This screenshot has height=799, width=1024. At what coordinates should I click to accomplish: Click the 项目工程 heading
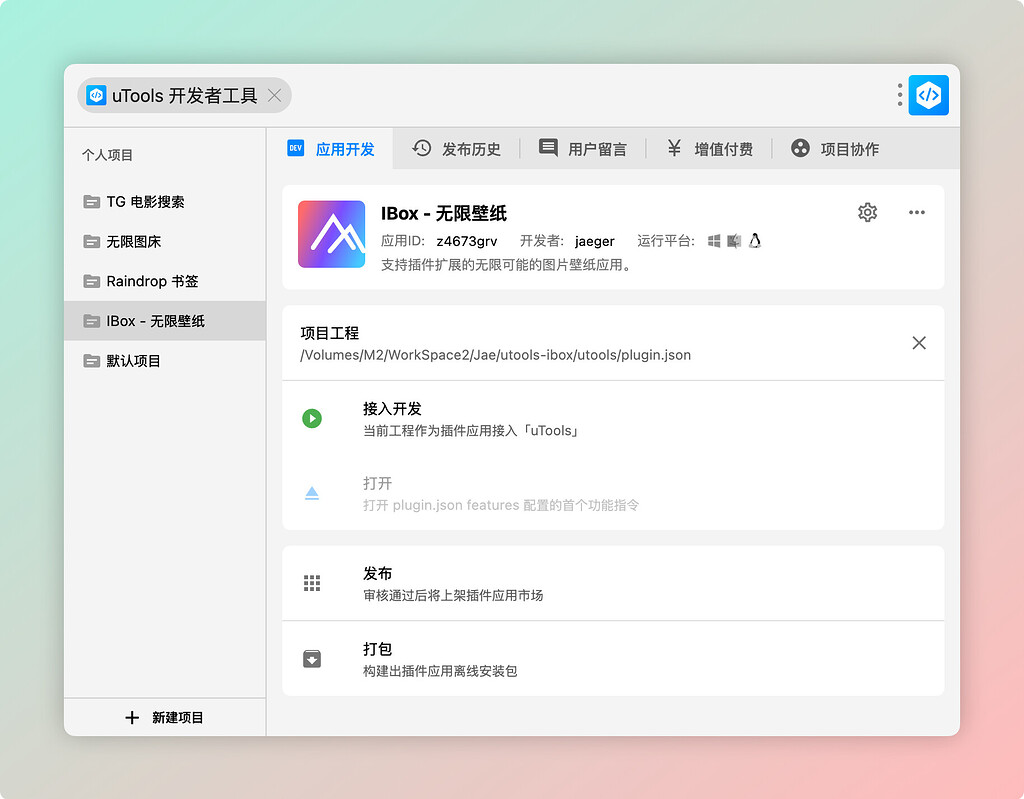click(x=330, y=333)
